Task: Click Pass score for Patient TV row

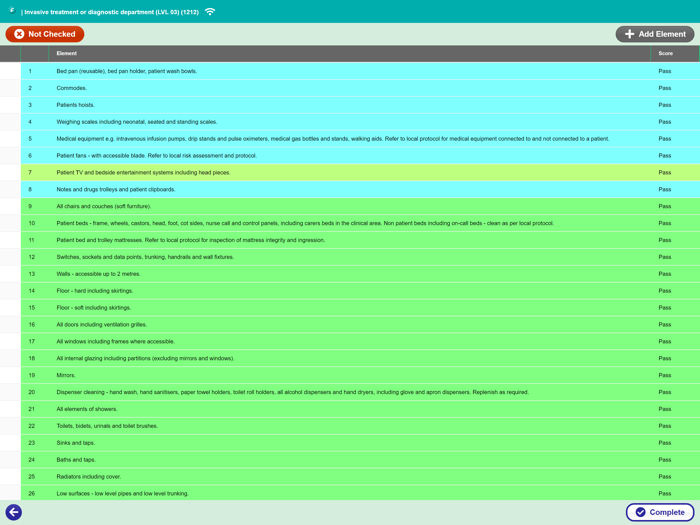Action: [665, 172]
